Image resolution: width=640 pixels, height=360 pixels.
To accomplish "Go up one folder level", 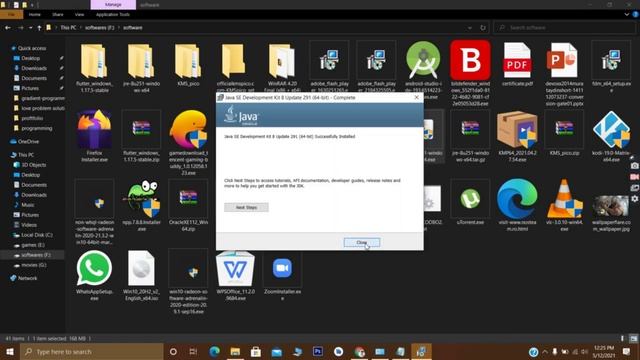I will click(39, 28).
